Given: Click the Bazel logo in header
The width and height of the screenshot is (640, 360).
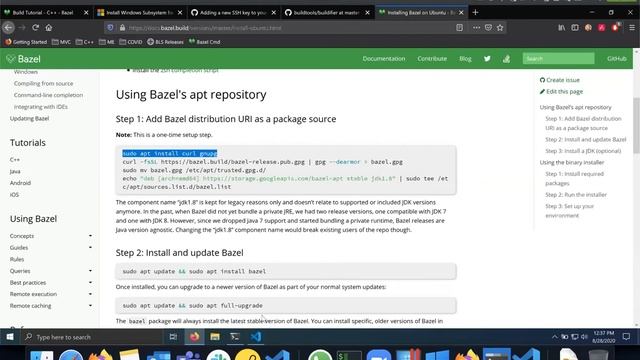Looking at the screenshot, I should (x=23, y=59).
